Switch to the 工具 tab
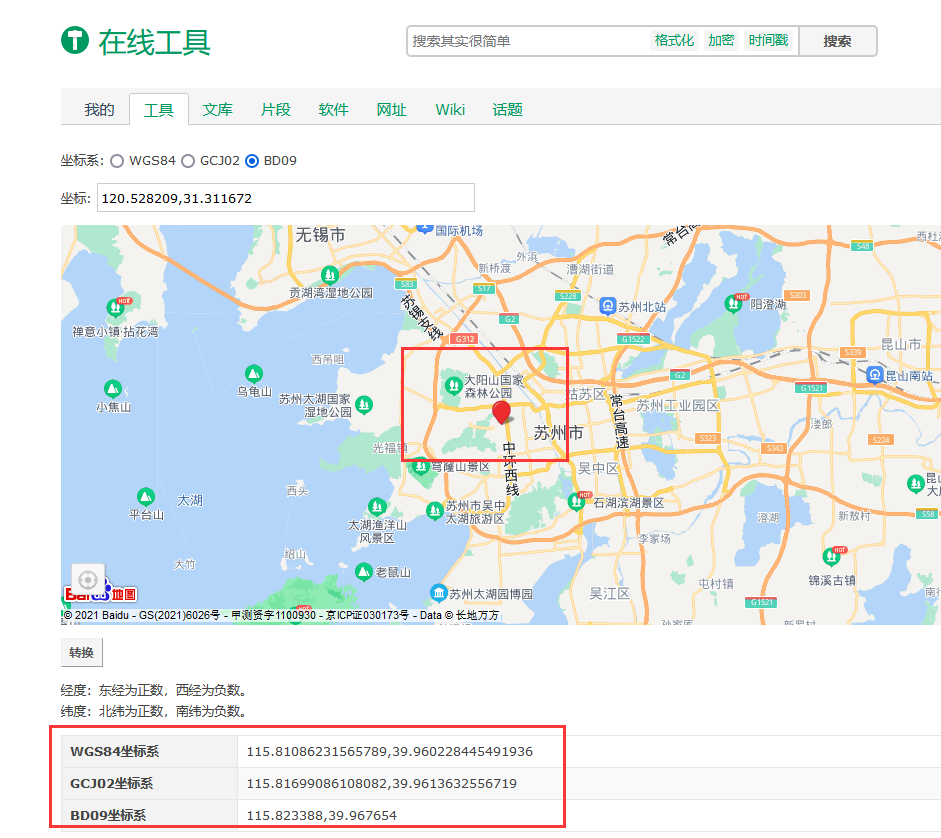This screenshot has height=838, width=941. tap(158, 110)
